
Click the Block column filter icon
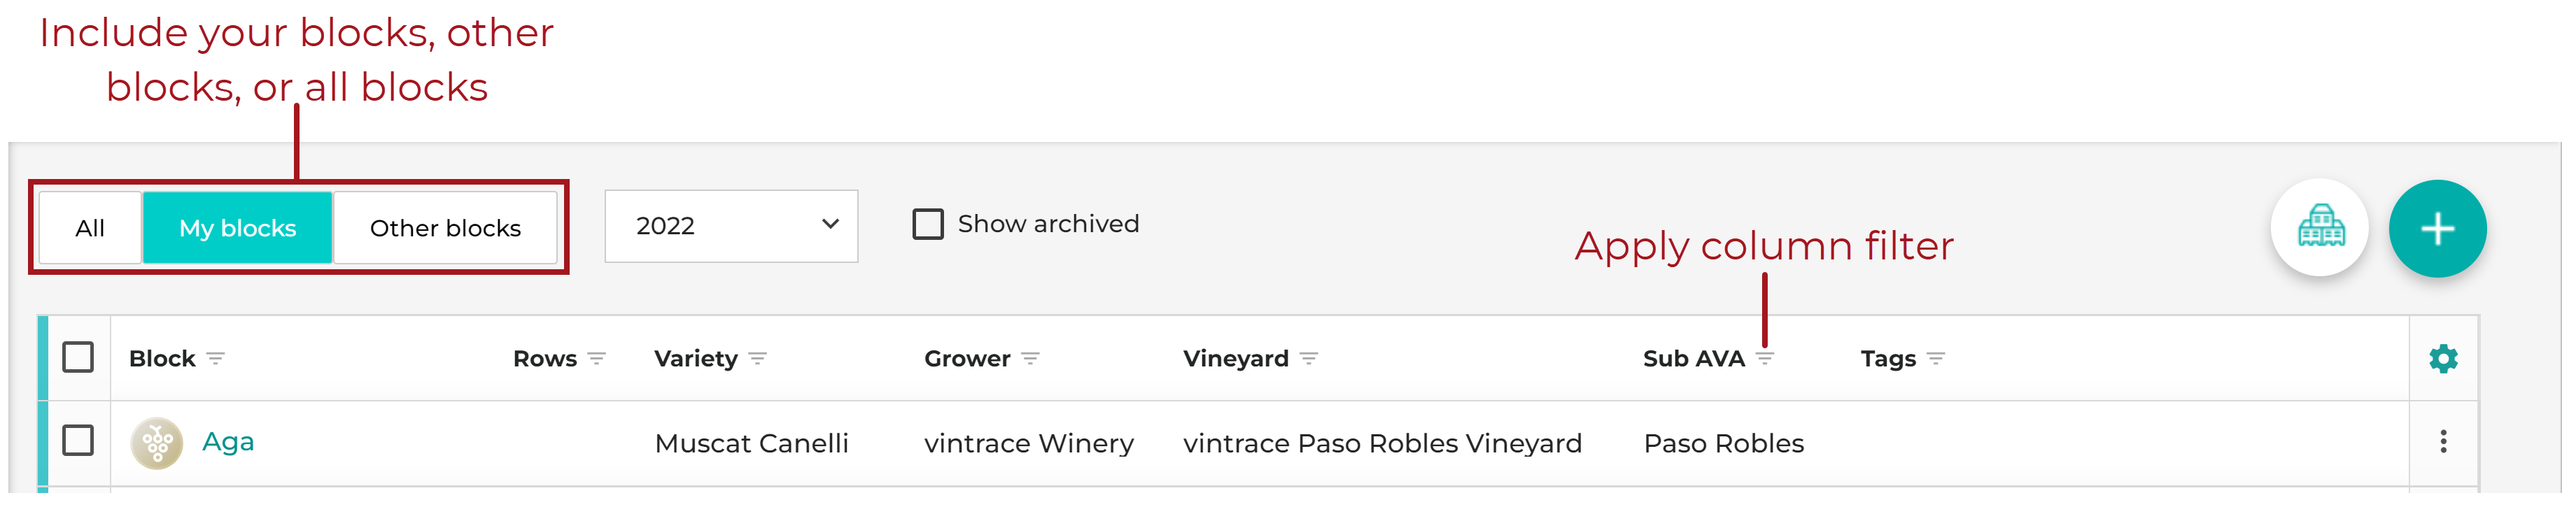215,358
